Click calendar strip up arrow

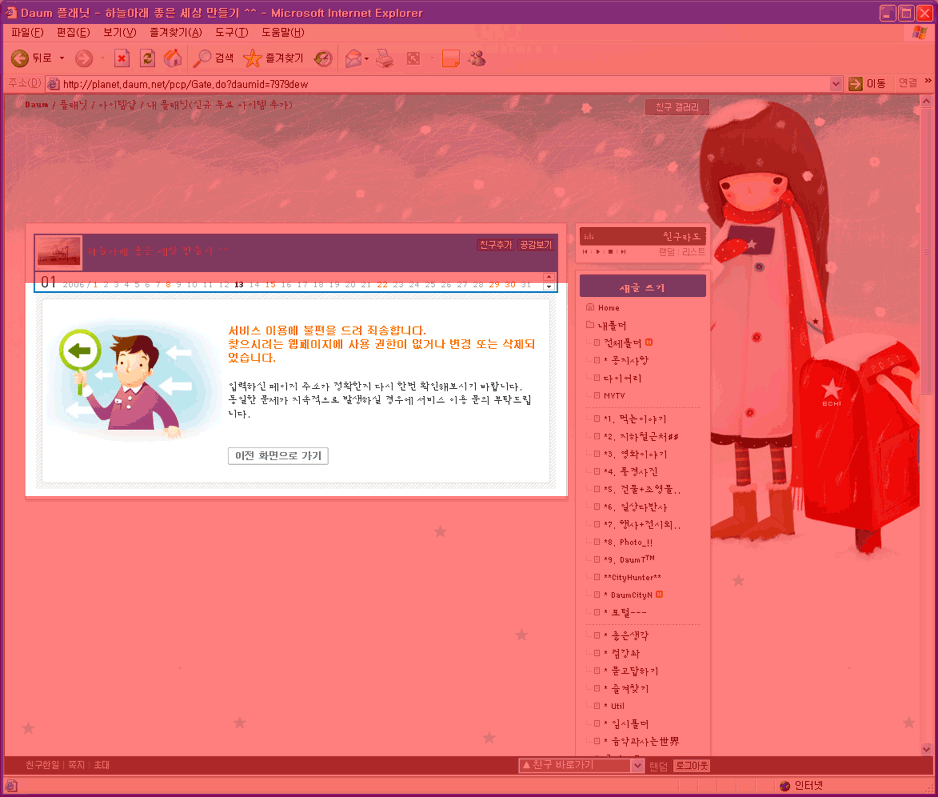tap(548, 276)
